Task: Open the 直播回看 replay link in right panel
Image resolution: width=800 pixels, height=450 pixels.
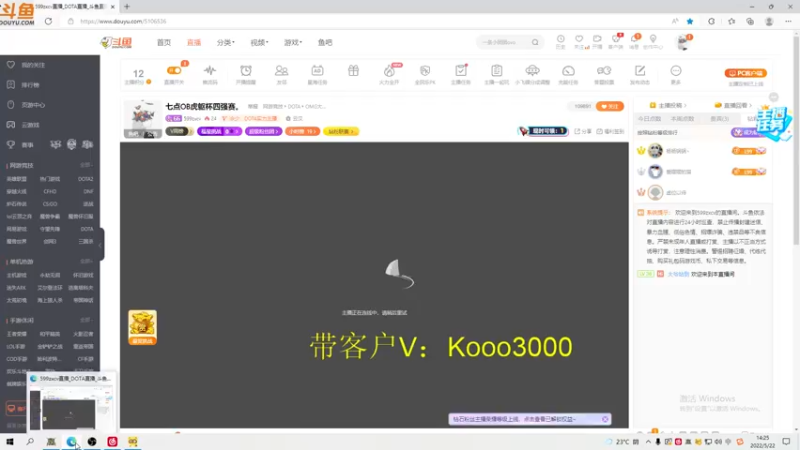Action: (x=733, y=105)
